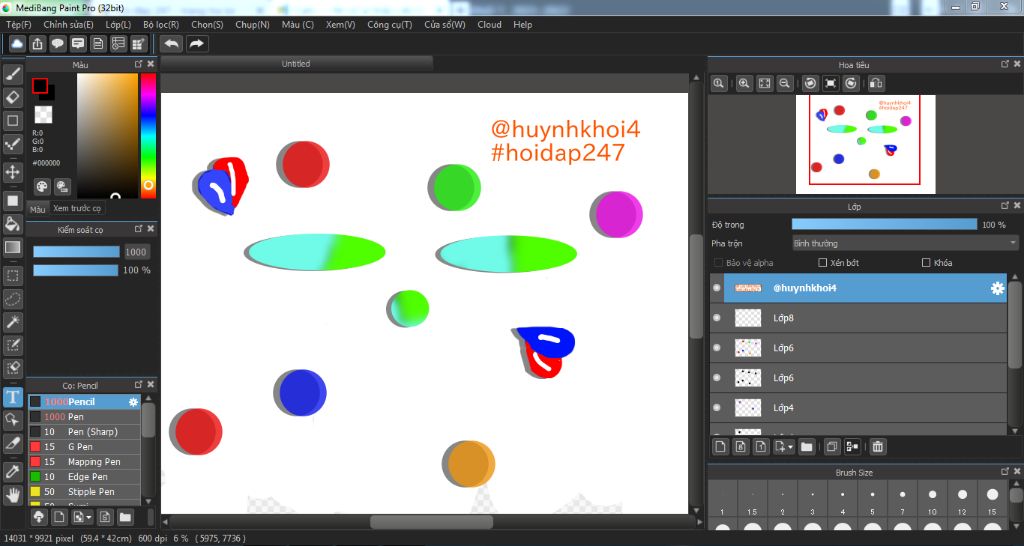Click the cloud icon in top toolbar
Viewport: 1024px width, 546px height.
(x=18, y=44)
